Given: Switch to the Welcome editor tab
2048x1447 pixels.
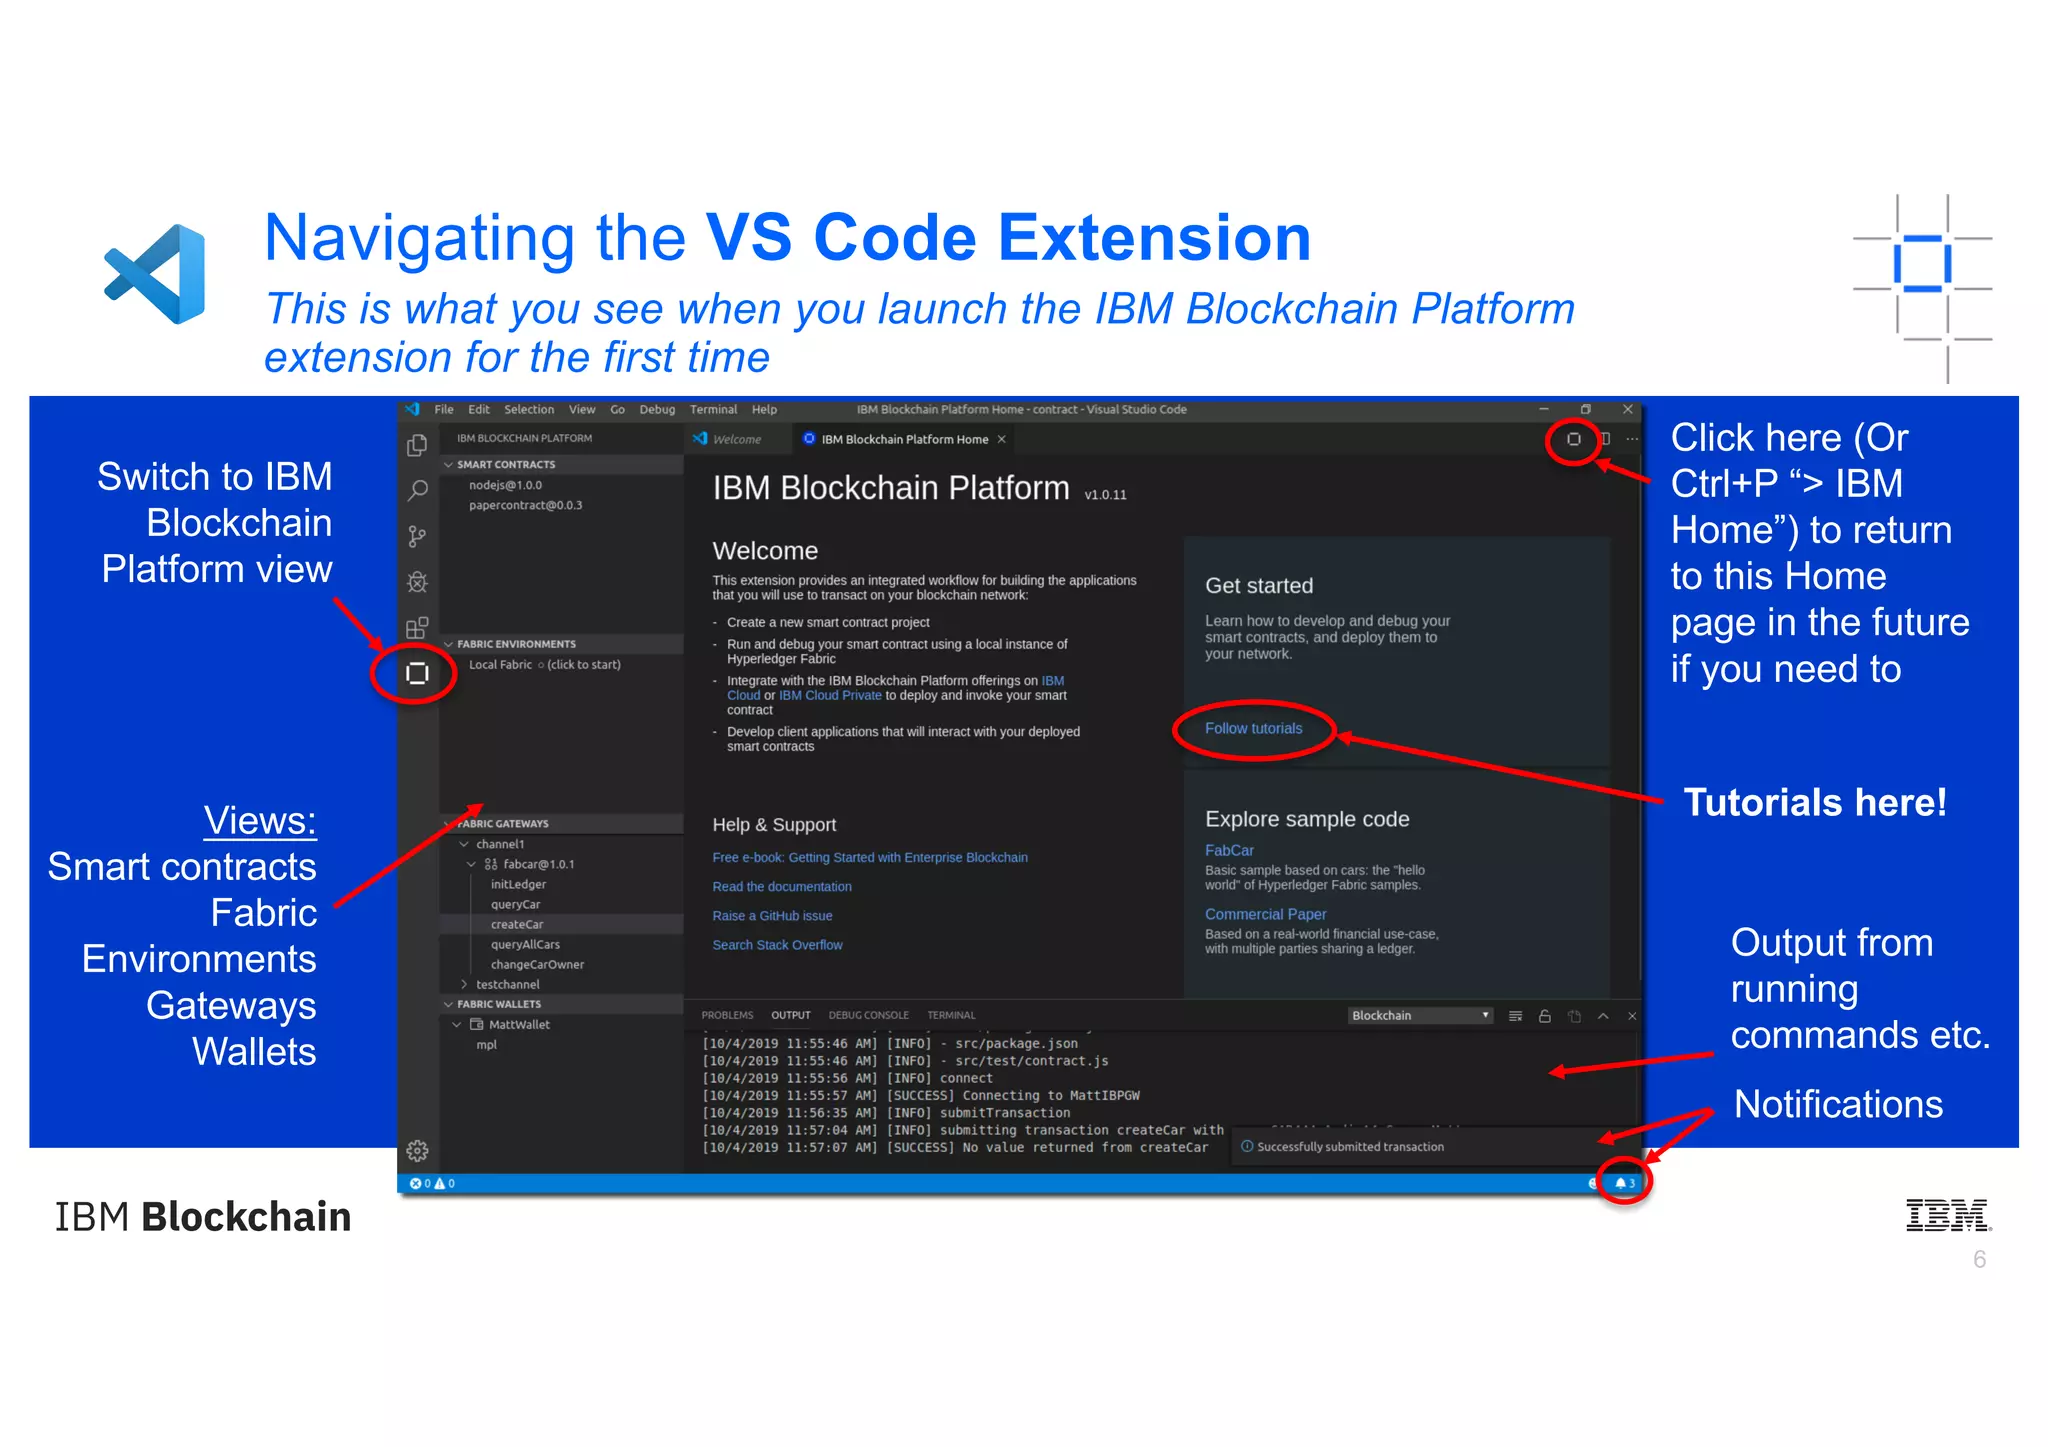Looking at the screenshot, I should pyautogui.click(x=737, y=439).
